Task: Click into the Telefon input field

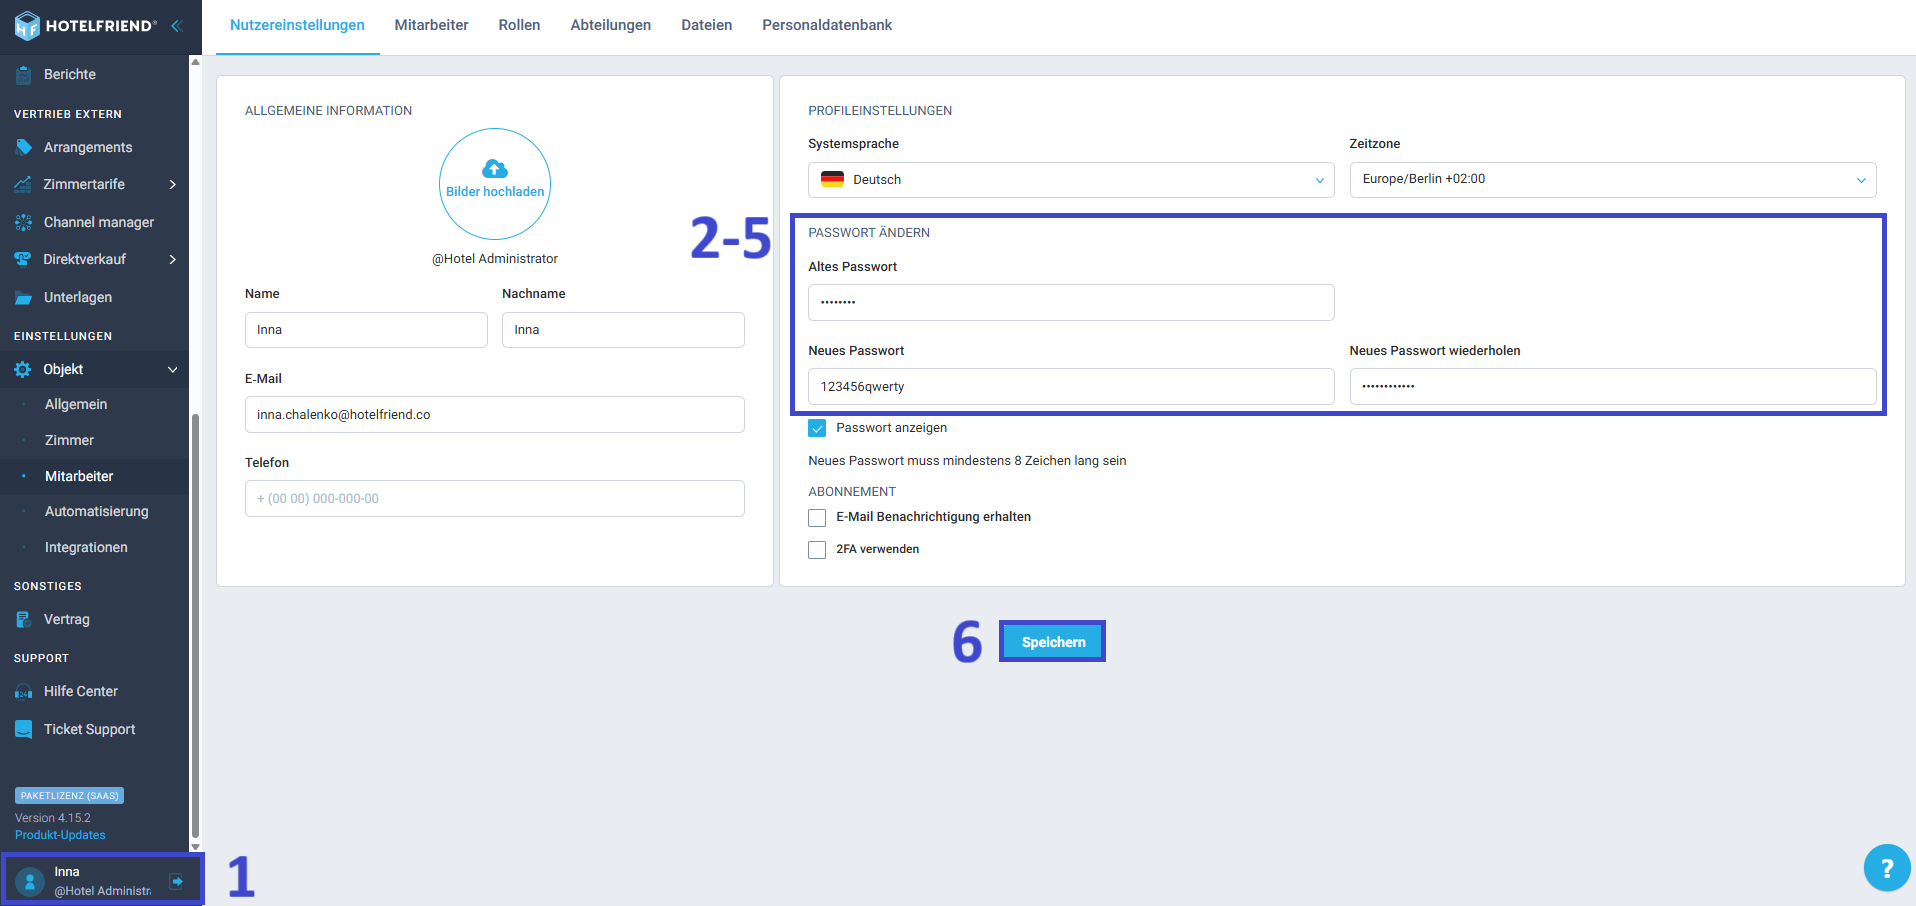Action: coord(494,498)
